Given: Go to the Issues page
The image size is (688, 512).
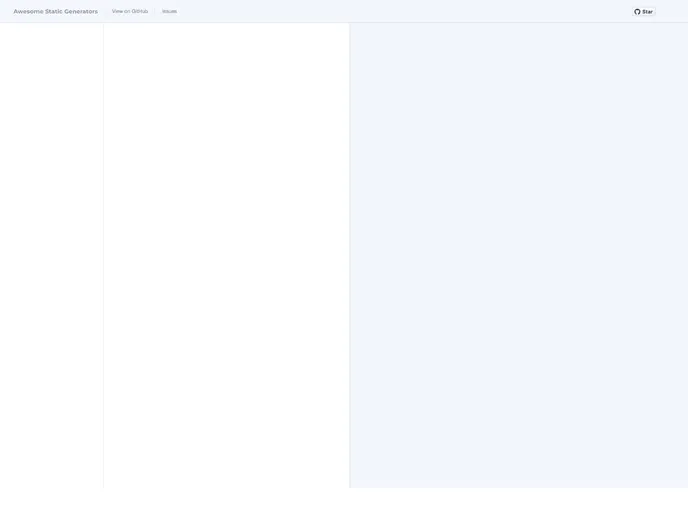Looking at the screenshot, I should [169, 12].
